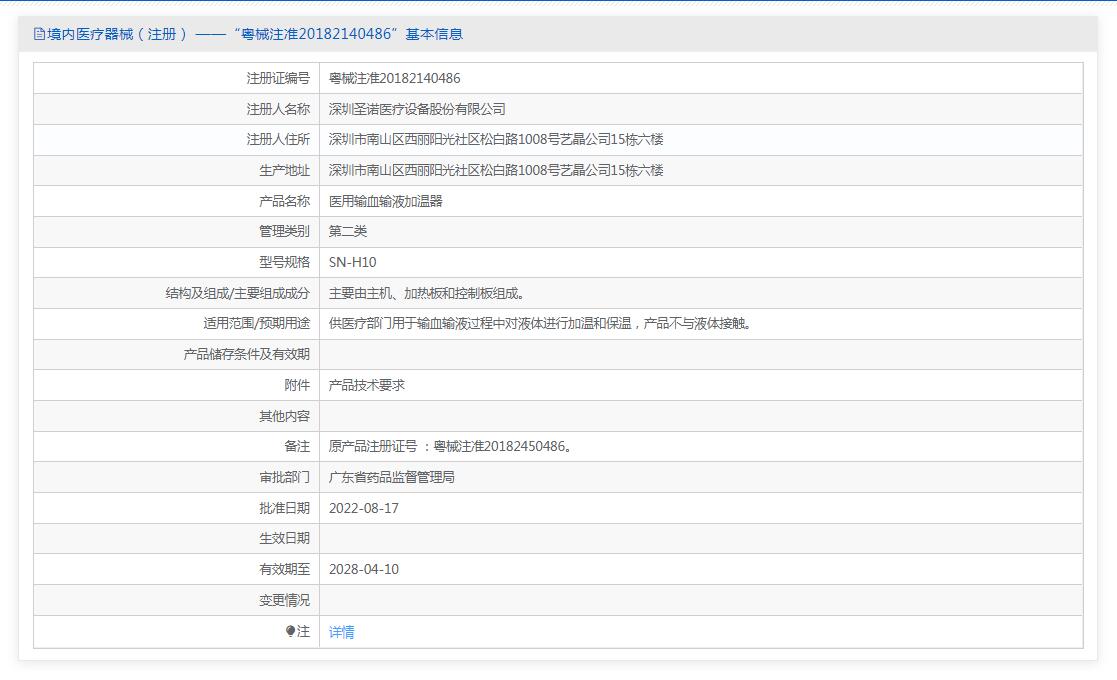Select the product name 医用输血输液加温器
The image size is (1117, 680).
(x=385, y=201)
